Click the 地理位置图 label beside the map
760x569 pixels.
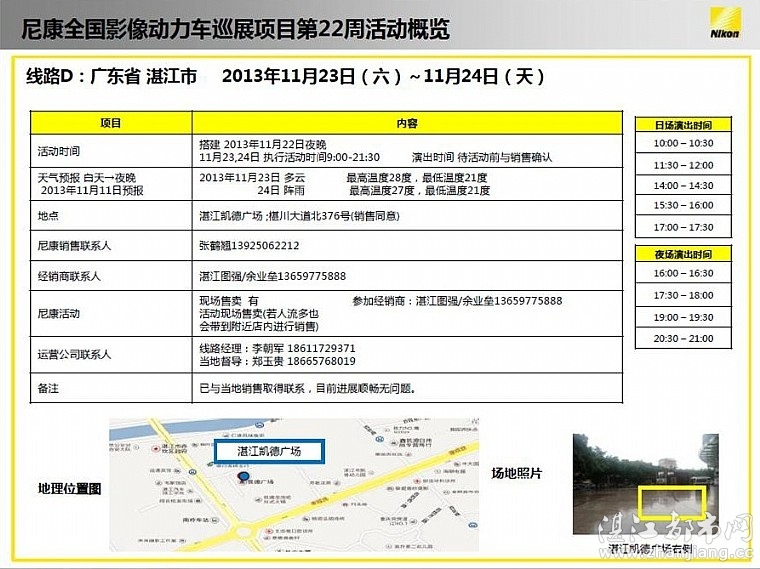click(69, 489)
